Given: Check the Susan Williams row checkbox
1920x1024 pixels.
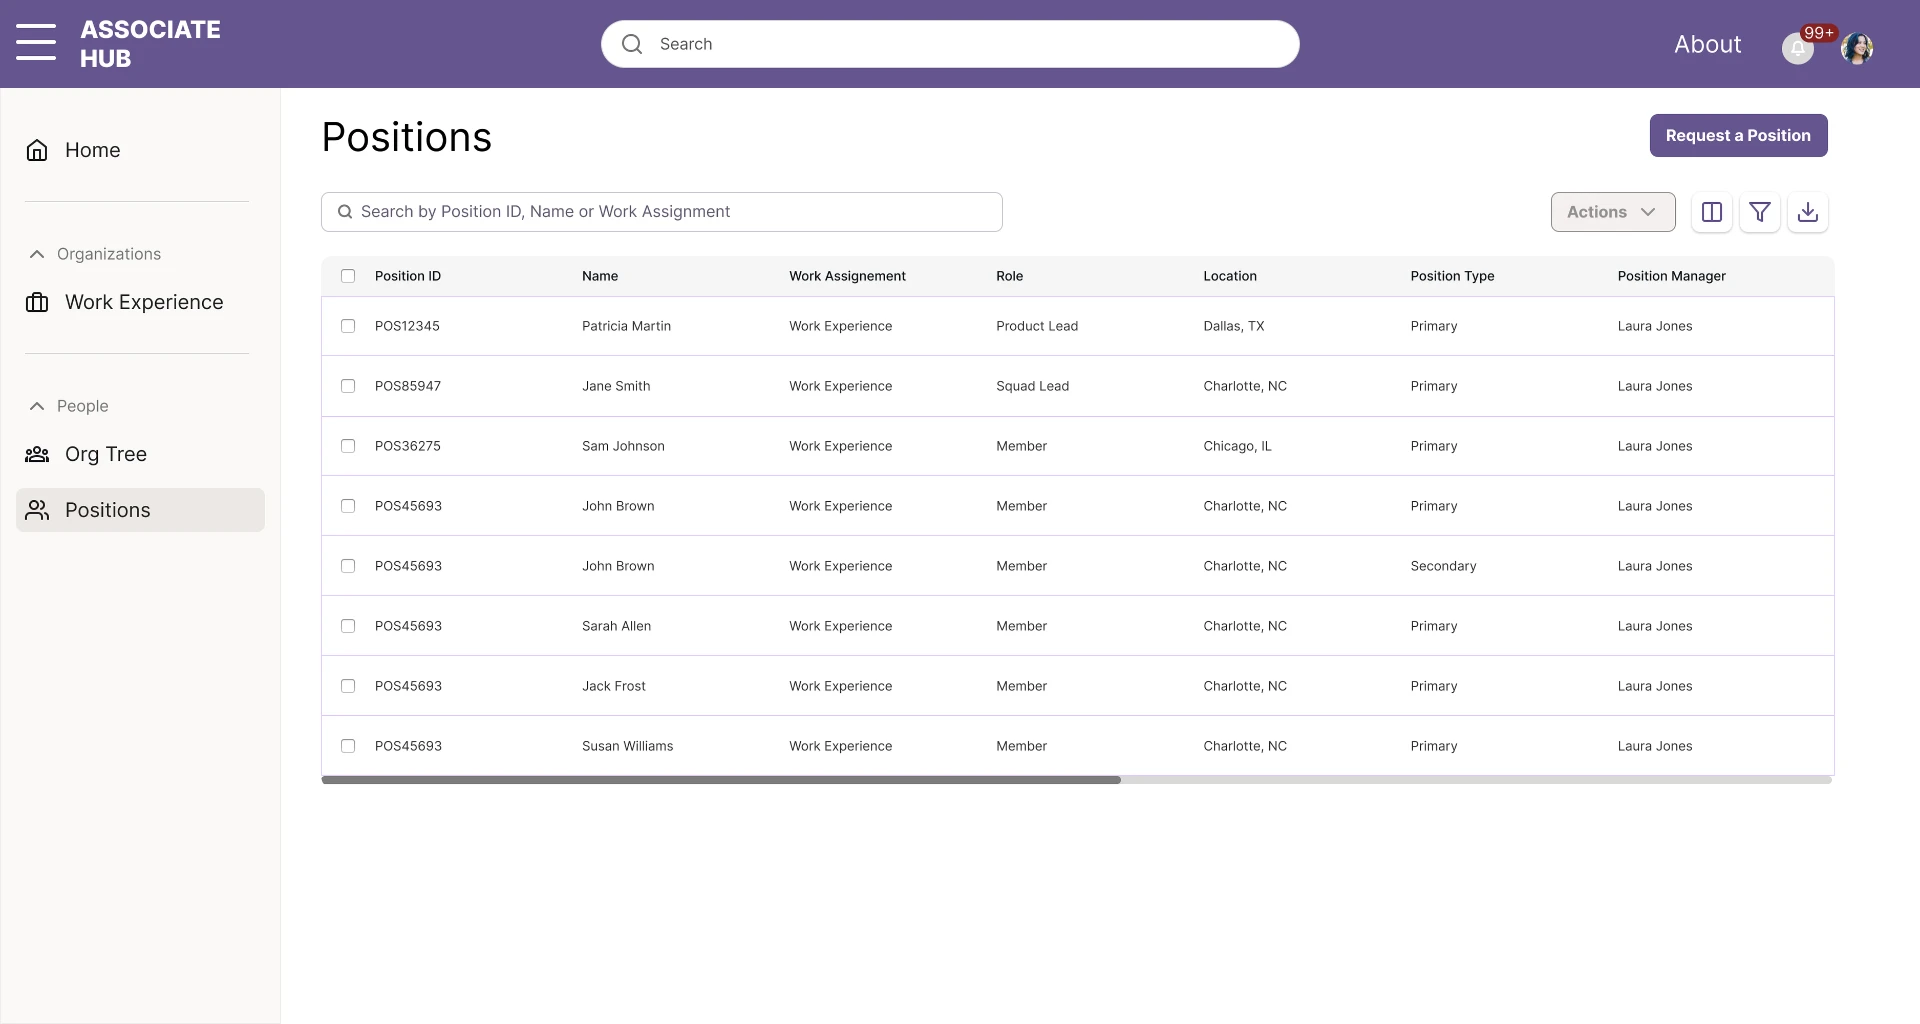Looking at the screenshot, I should pyautogui.click(x=348, y=746).
